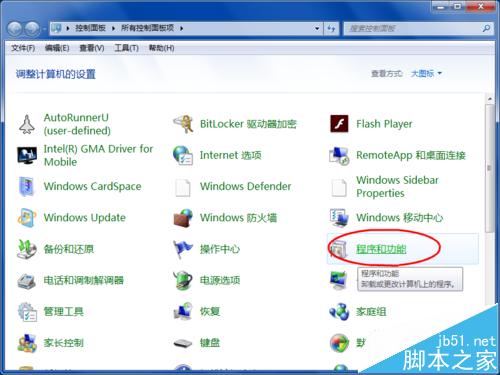Open the 备份和还原 icon
Image resolution: width=500 pixels, height=375 pixels.
(x=27, y=249)
